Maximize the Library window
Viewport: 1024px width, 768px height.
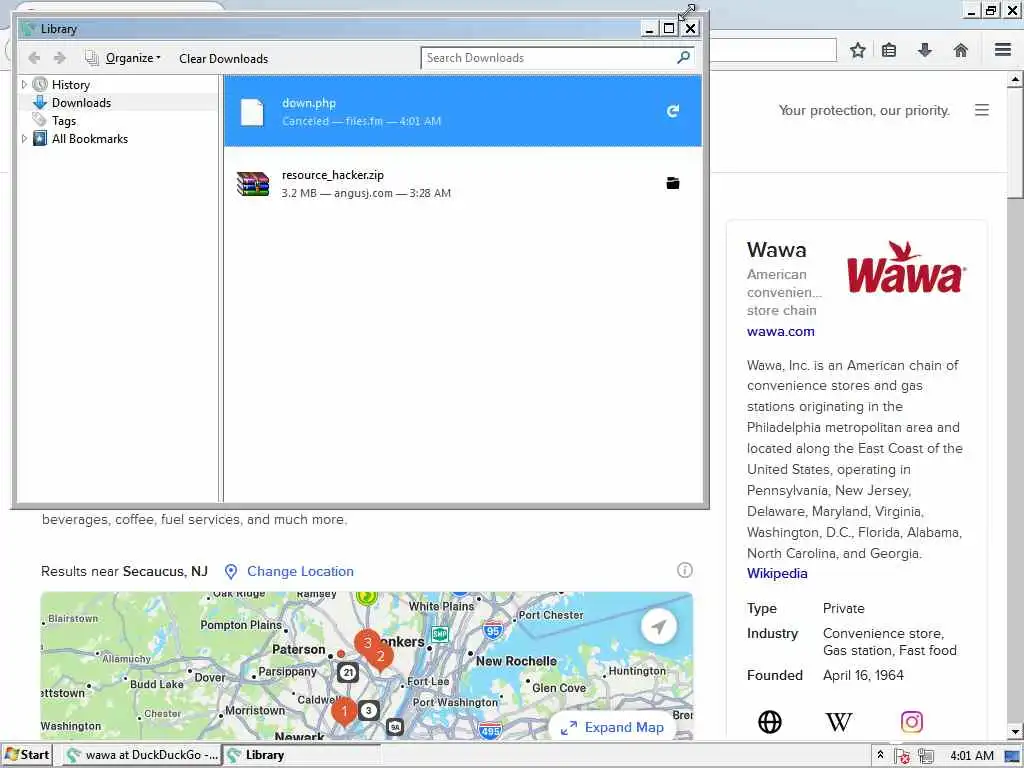pyautogui.click(x=669, y=28)
